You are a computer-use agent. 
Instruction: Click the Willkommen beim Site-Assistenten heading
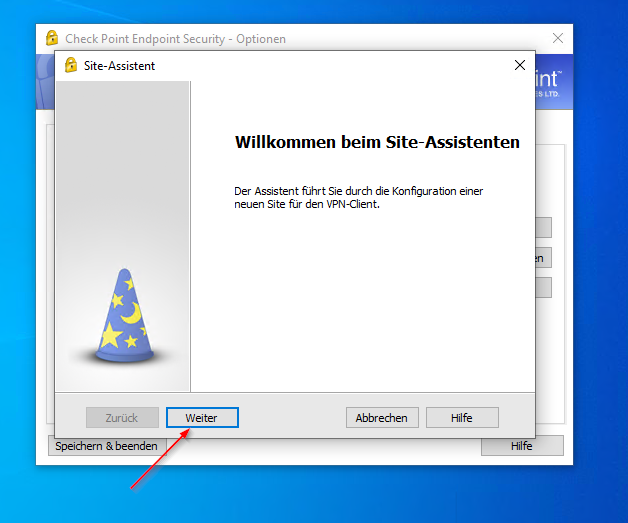point(377,143)
